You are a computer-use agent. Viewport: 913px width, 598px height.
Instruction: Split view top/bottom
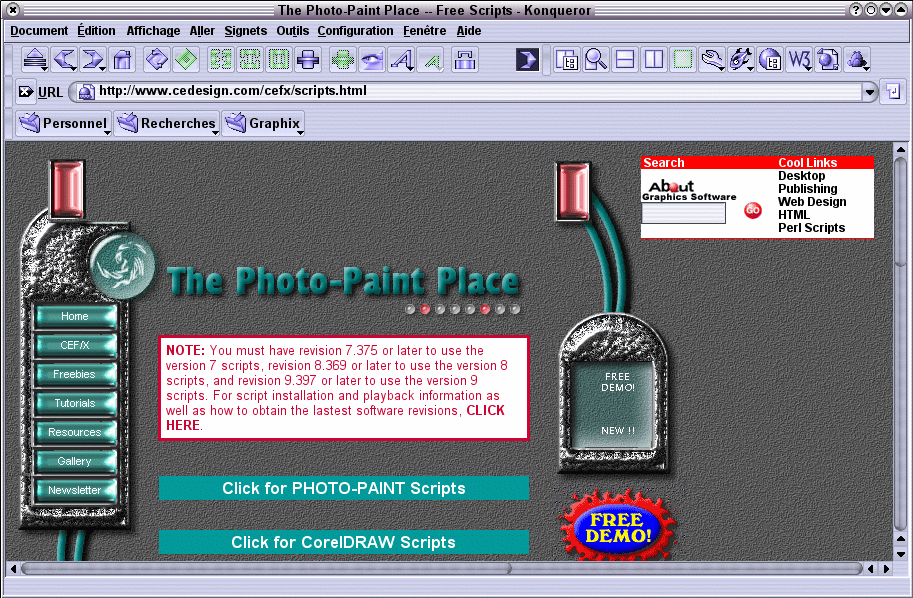click(625, 59)
